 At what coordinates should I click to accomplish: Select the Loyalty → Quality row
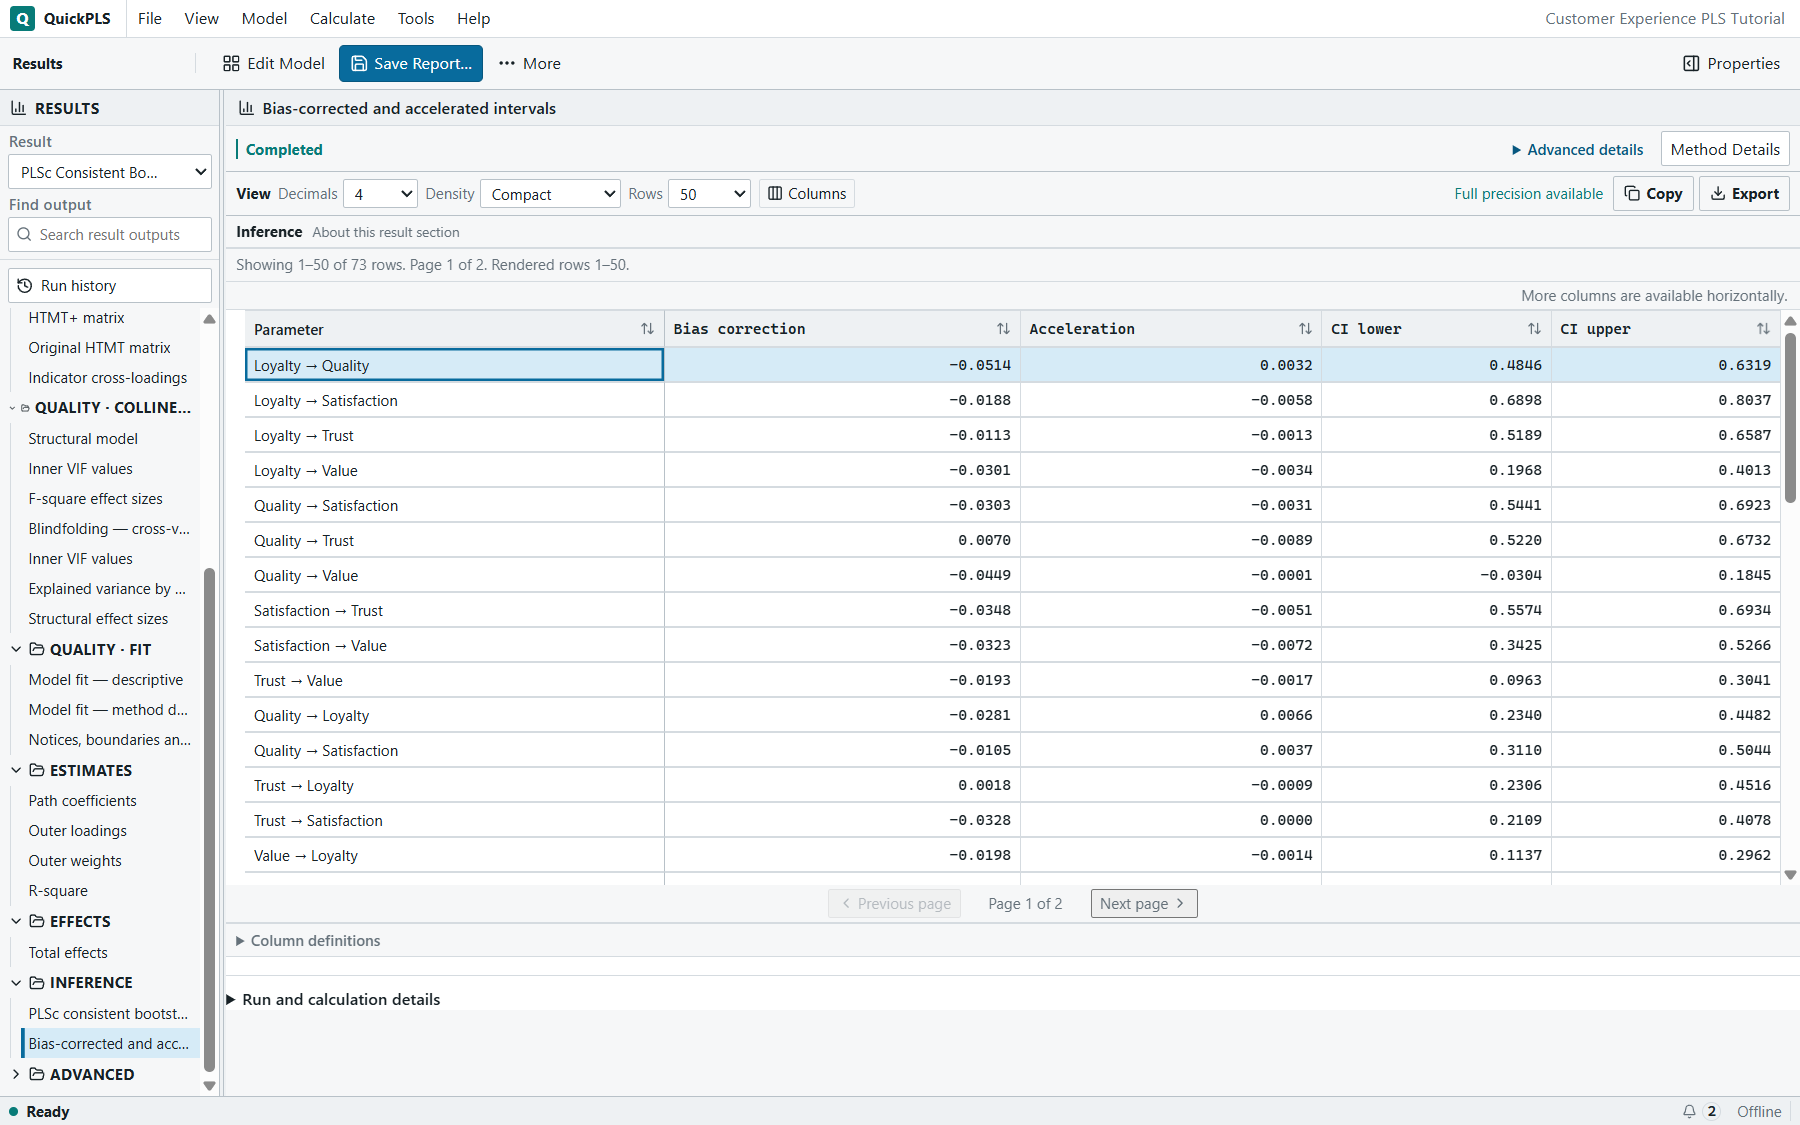tap(1012, 365)
